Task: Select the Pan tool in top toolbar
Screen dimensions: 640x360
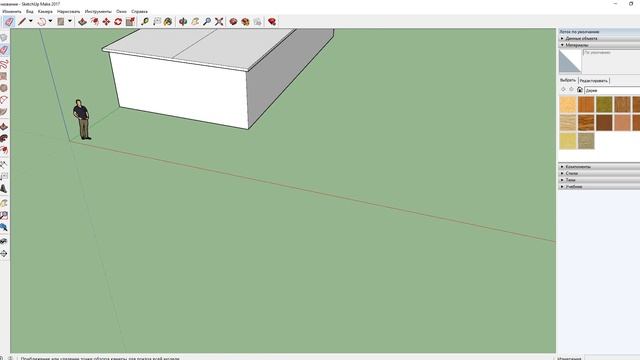Action: pos(195,22)
